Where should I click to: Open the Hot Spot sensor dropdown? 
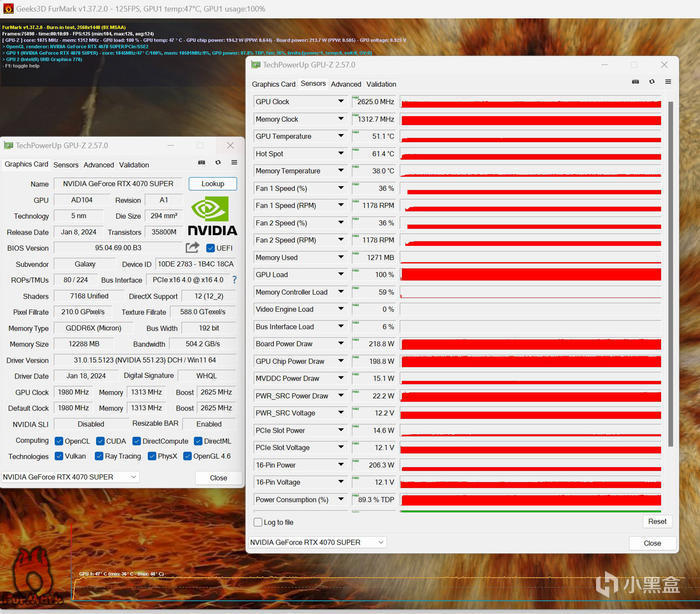click(341, 153)
